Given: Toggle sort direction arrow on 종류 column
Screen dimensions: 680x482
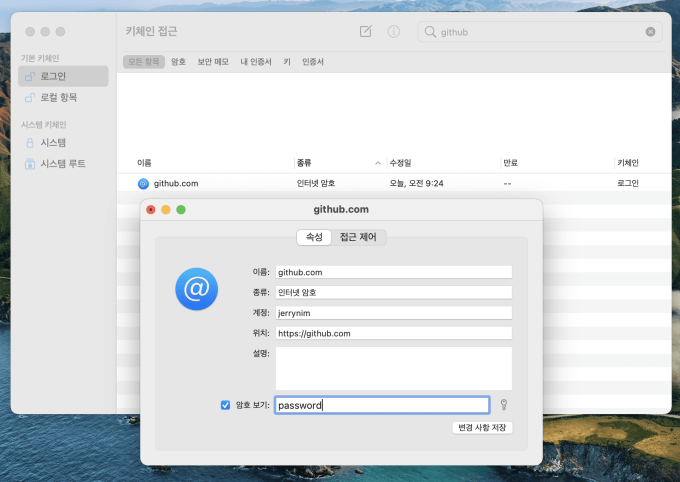Looking at the screenshot, I should (378, 163).
